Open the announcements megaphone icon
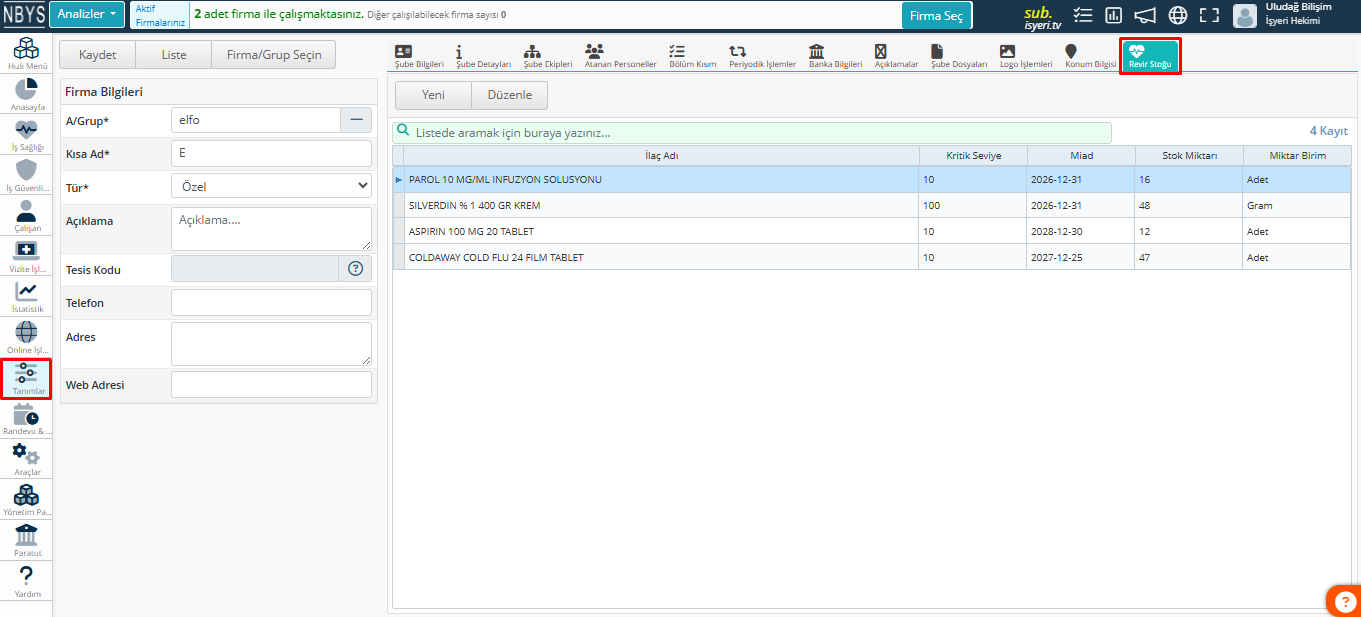This screenshot has height=617, width=1361. pos(1145,15)
